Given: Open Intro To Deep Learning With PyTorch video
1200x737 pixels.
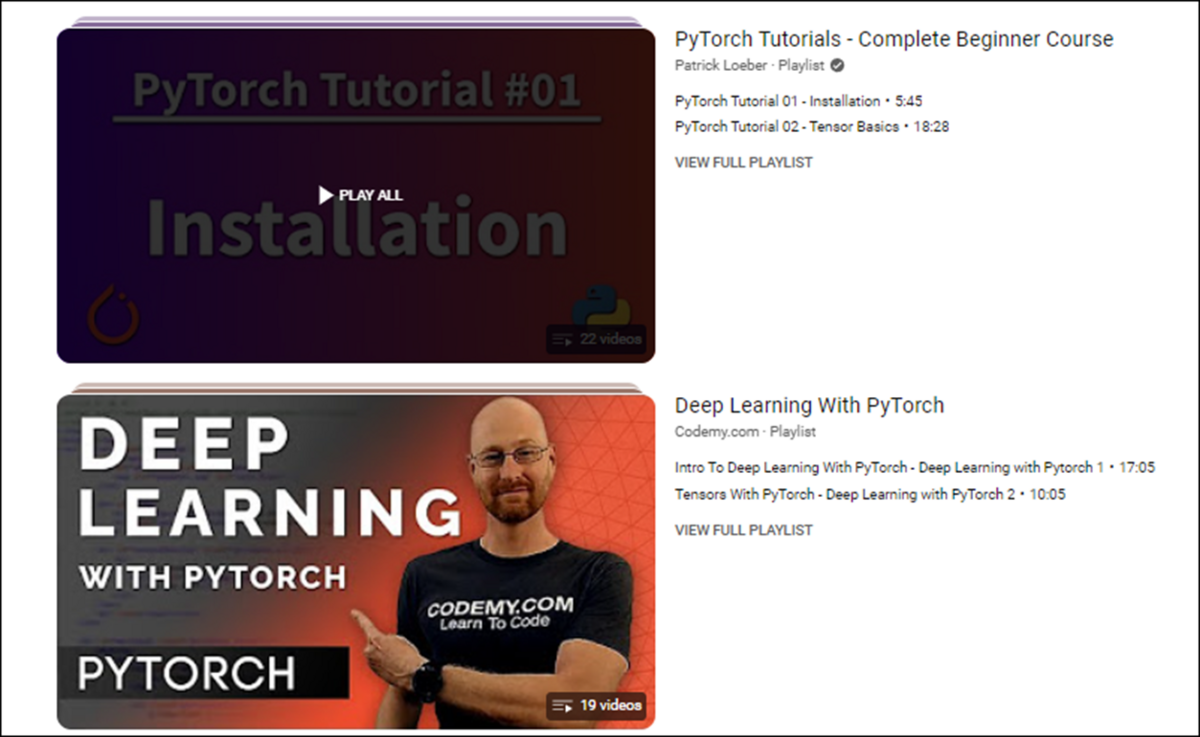Looking at the screenshot, I should coord(890,468).
